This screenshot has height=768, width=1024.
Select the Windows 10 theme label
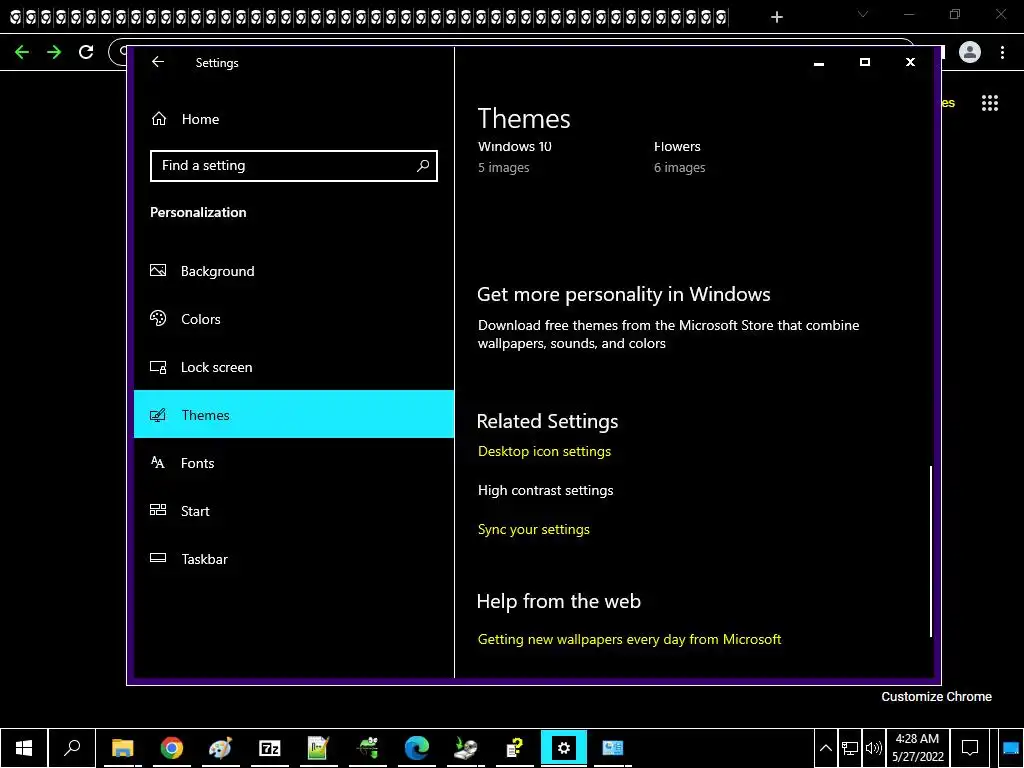(x=515, y=146)
